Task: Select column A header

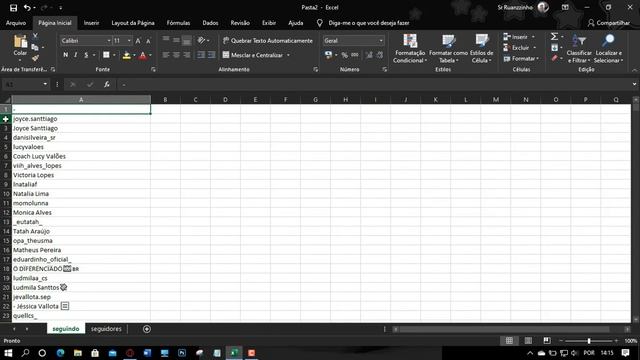Action: (x=81, y=100)
